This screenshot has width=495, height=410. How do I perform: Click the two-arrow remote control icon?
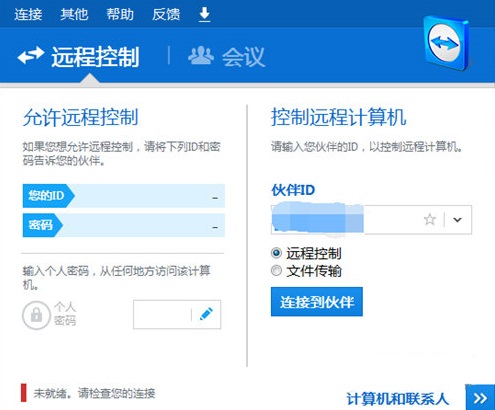click(x=31, y=55)
